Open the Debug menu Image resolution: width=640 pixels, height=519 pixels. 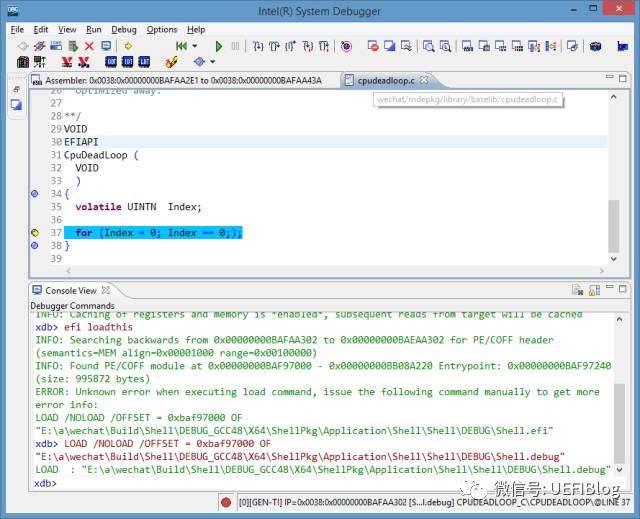(124, 30)
